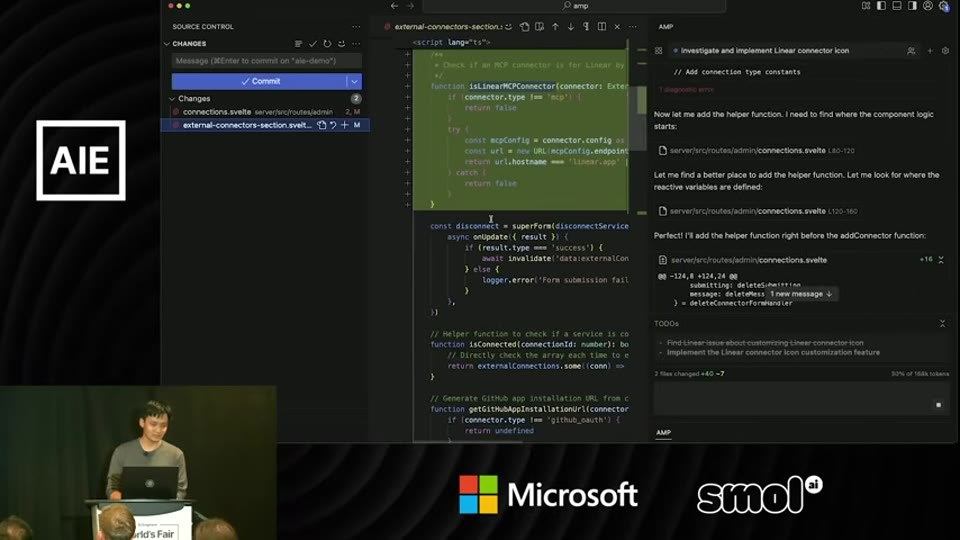Click the changes count badge 2
The height and width of the screenshot is (540, 960).
coord(356,99)
